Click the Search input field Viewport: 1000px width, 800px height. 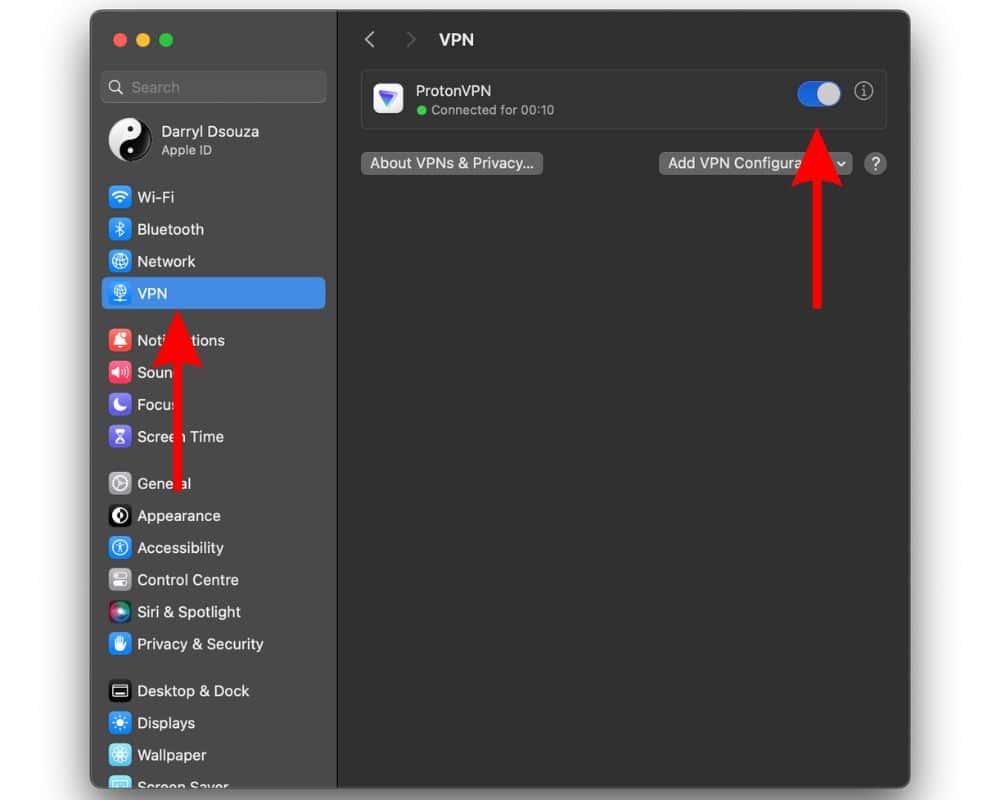214,87
